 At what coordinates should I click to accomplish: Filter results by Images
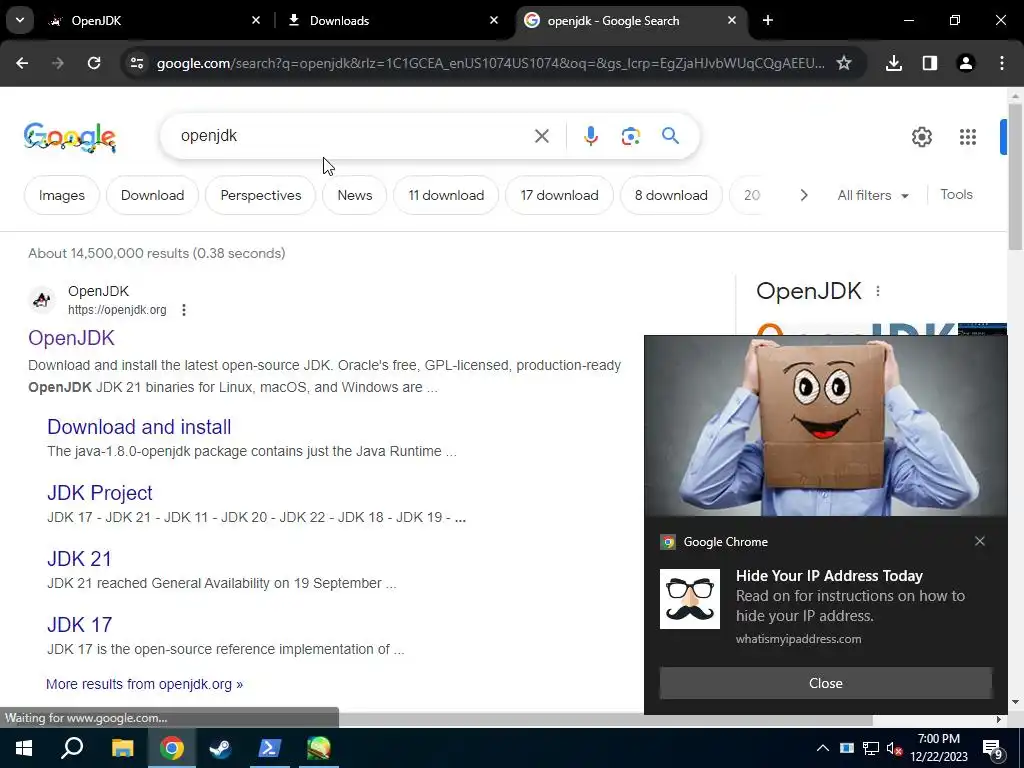tap(62, 195)
